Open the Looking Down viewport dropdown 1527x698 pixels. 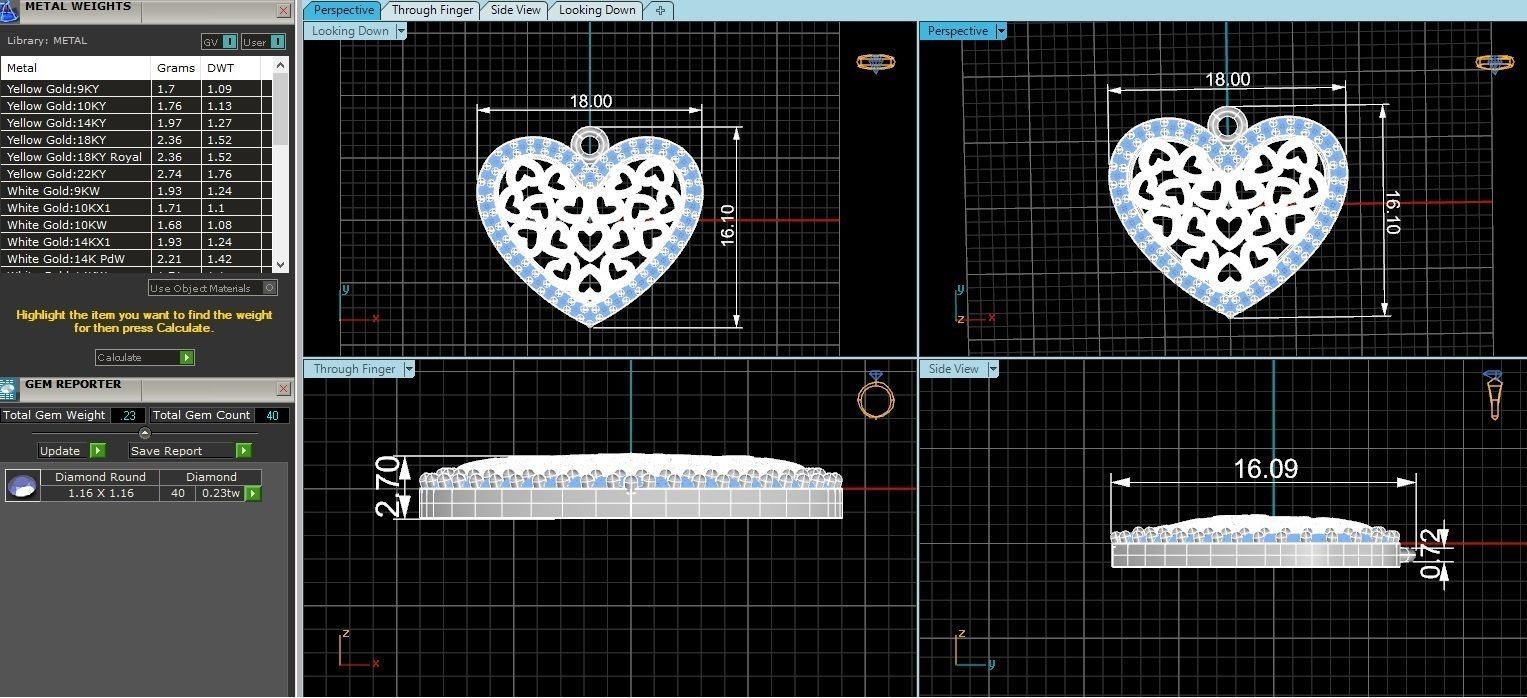click(x=401, y=31)
